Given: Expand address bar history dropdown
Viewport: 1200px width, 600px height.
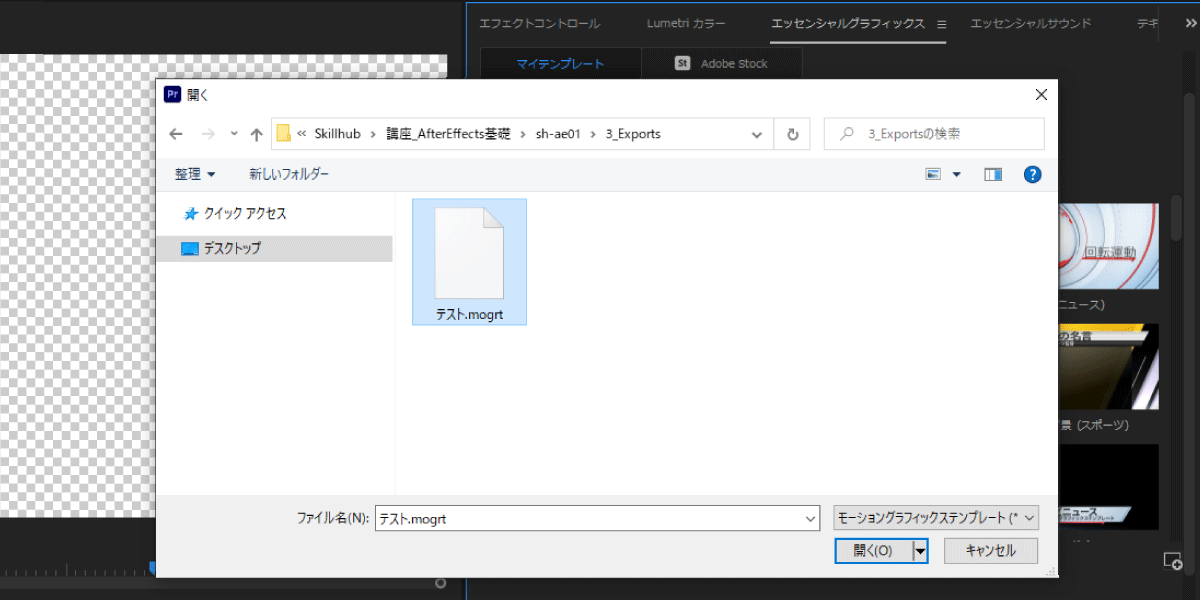Looking at the screenshot, I should pos(757,134).
